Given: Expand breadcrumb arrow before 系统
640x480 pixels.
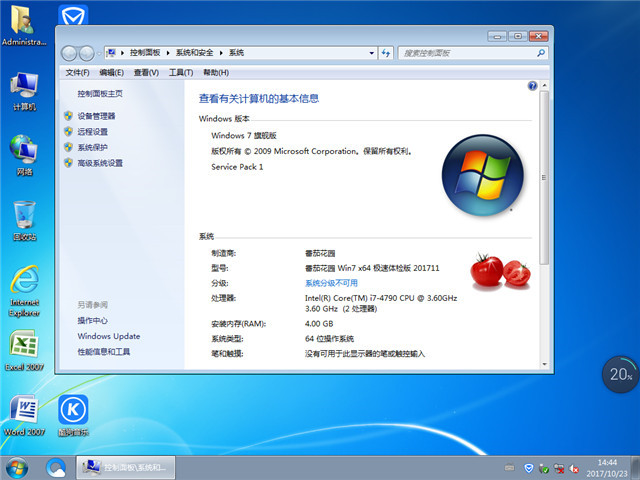Looking at the screenshot, I should click(x=221, y=53).
